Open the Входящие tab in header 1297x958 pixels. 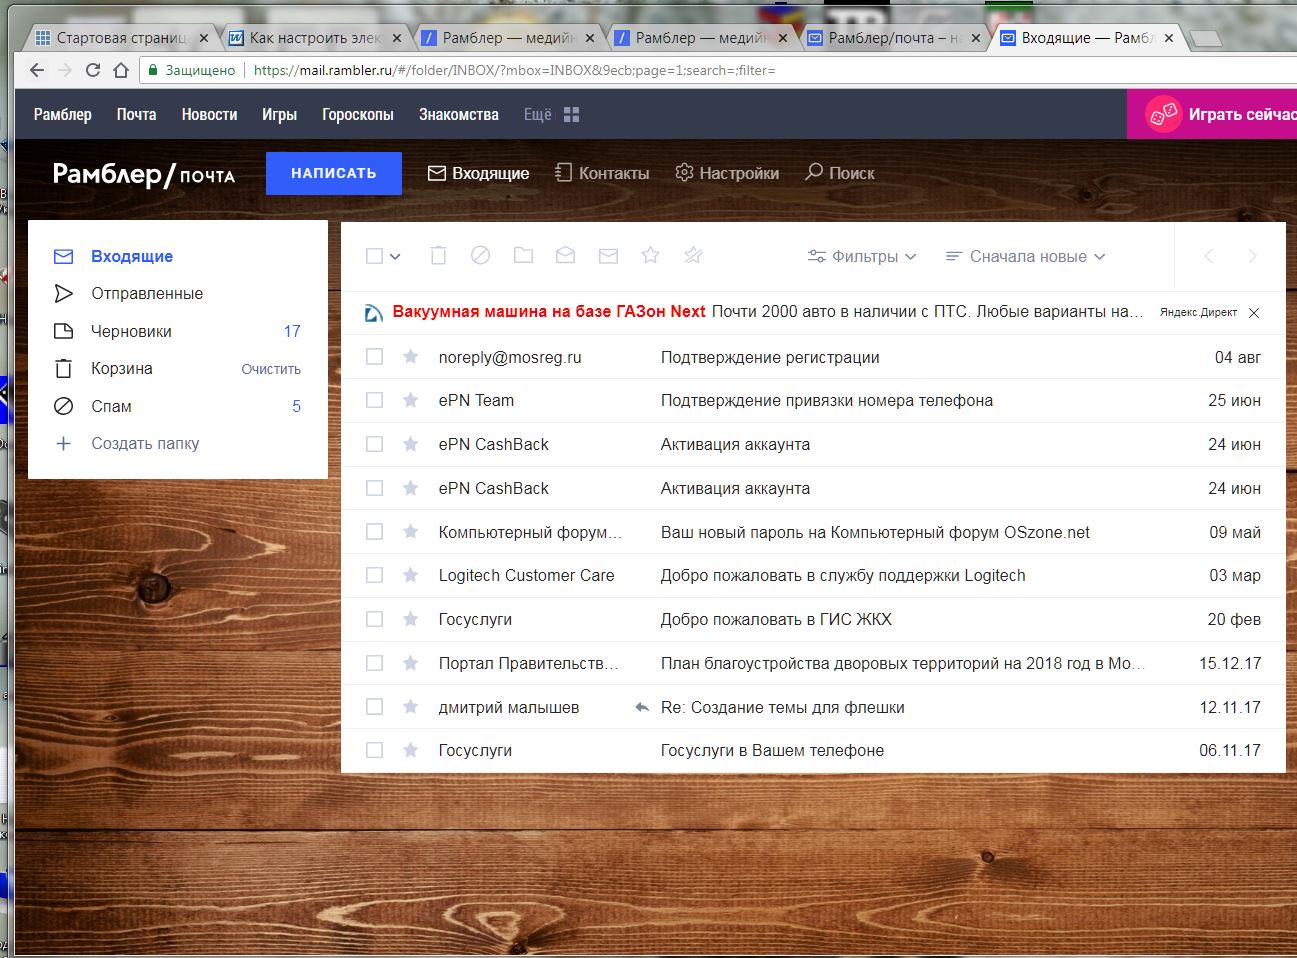(479, 173)
